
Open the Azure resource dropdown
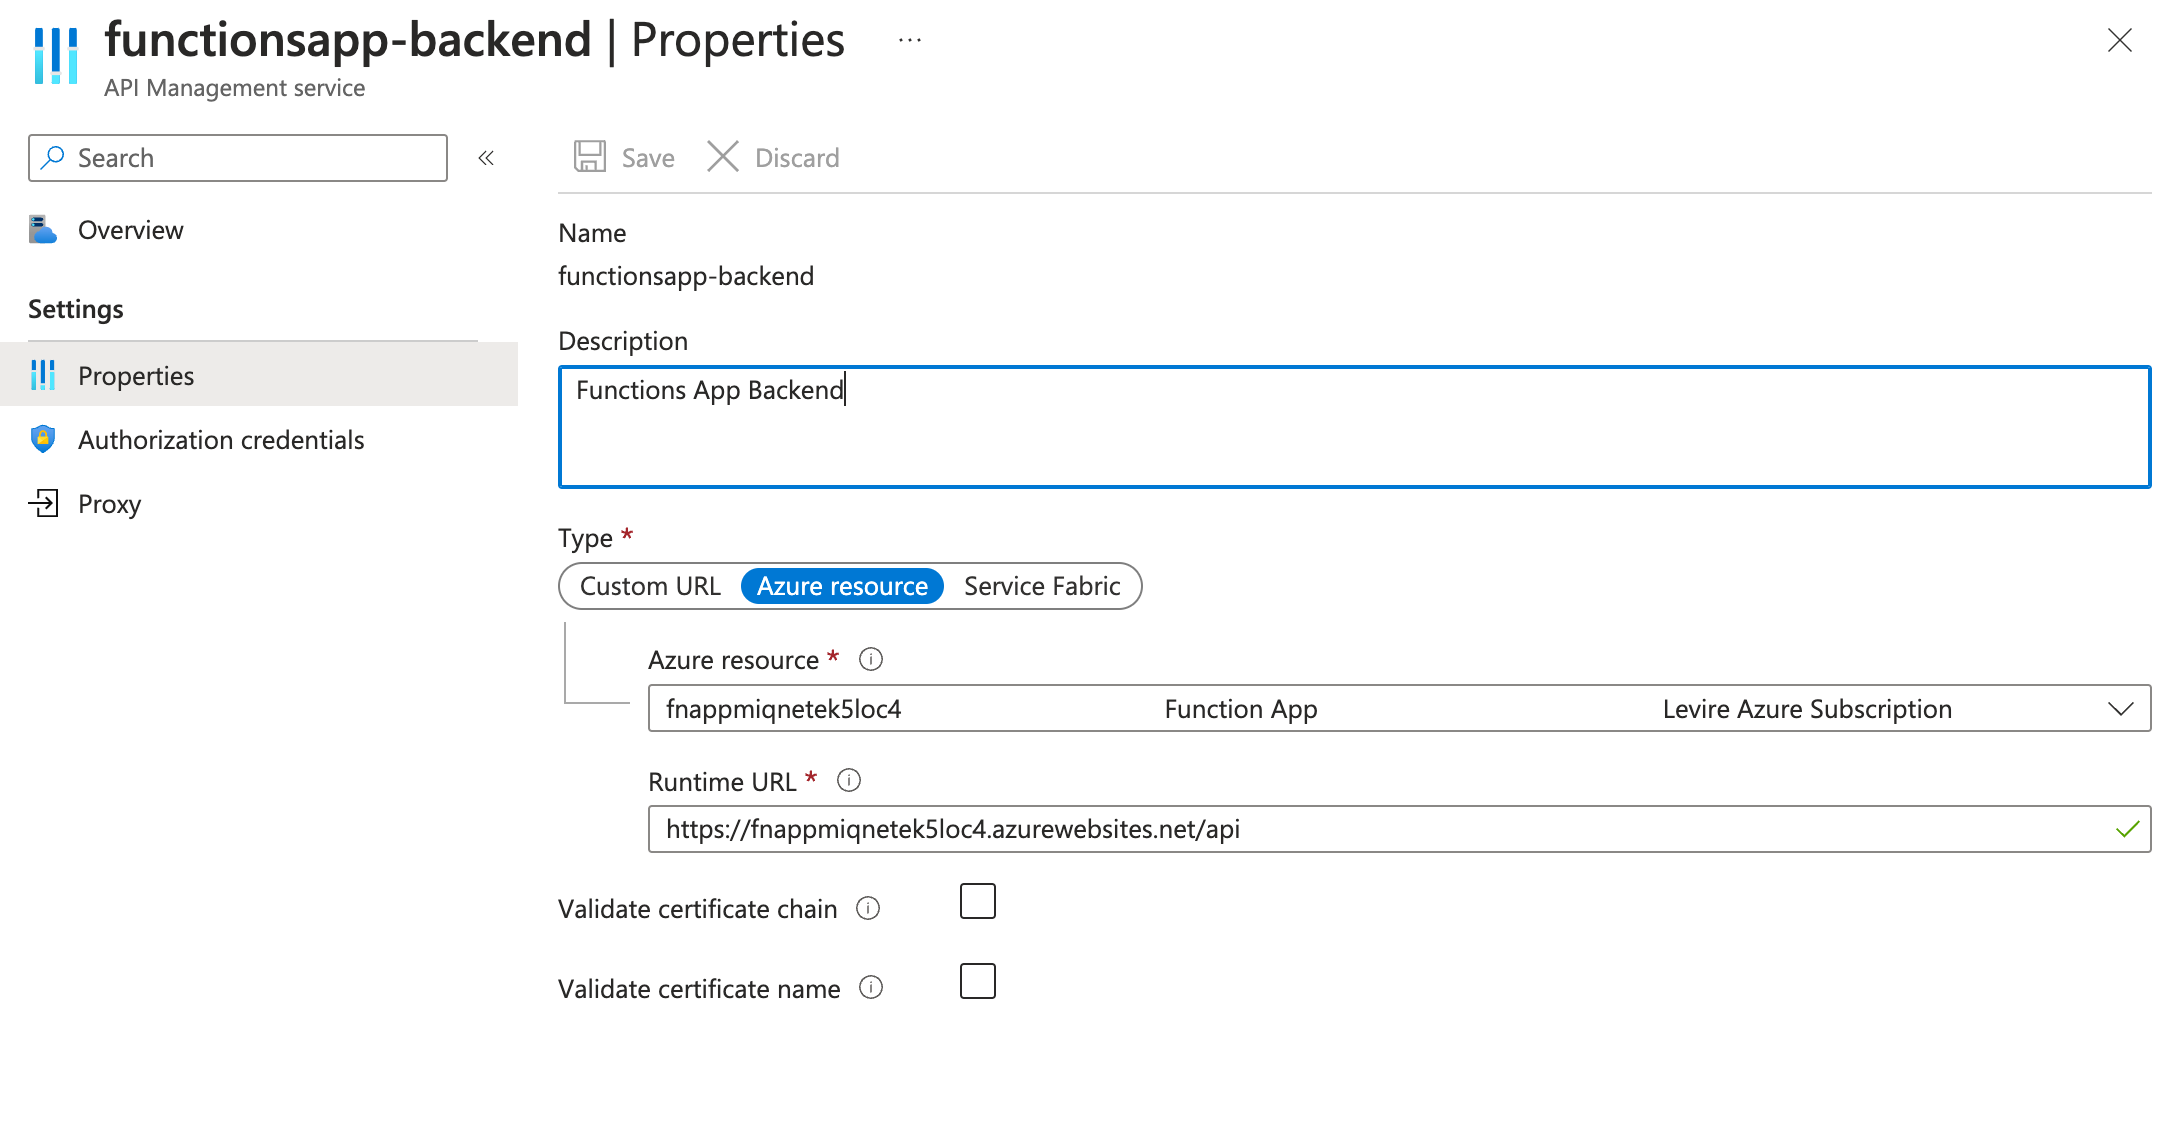point(1400,708)
